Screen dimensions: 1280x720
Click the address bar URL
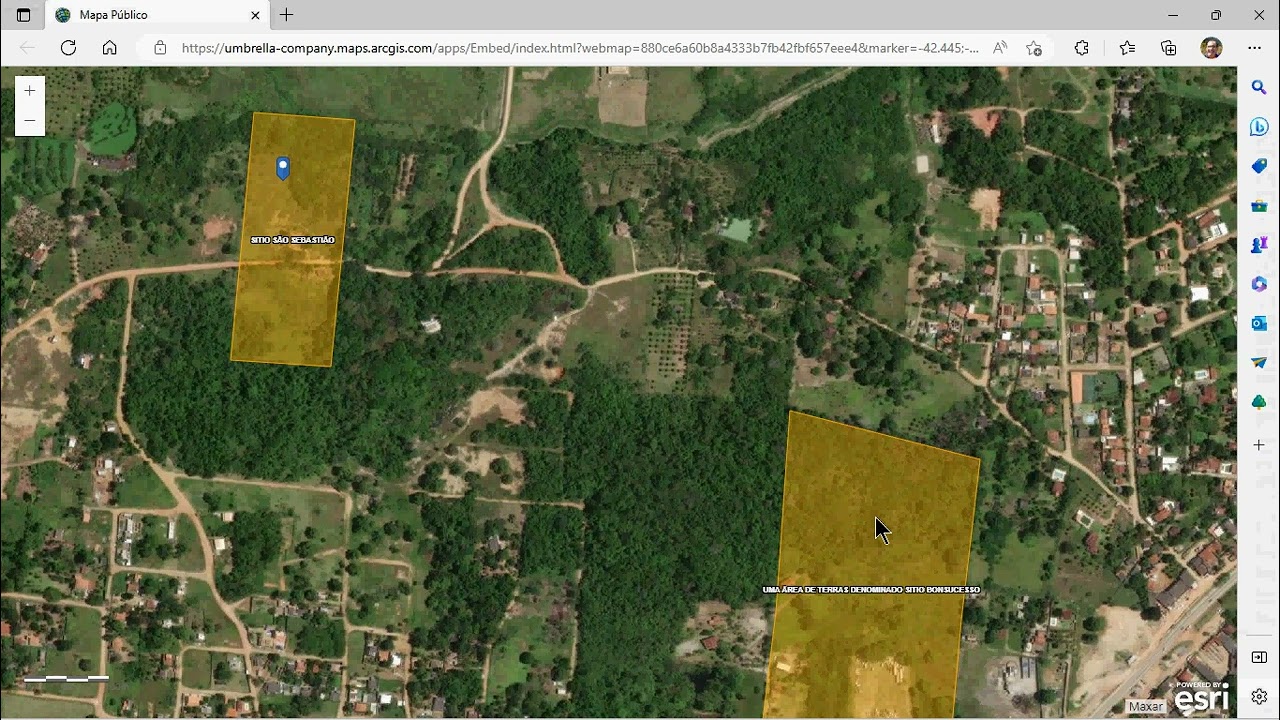[580, 48]
